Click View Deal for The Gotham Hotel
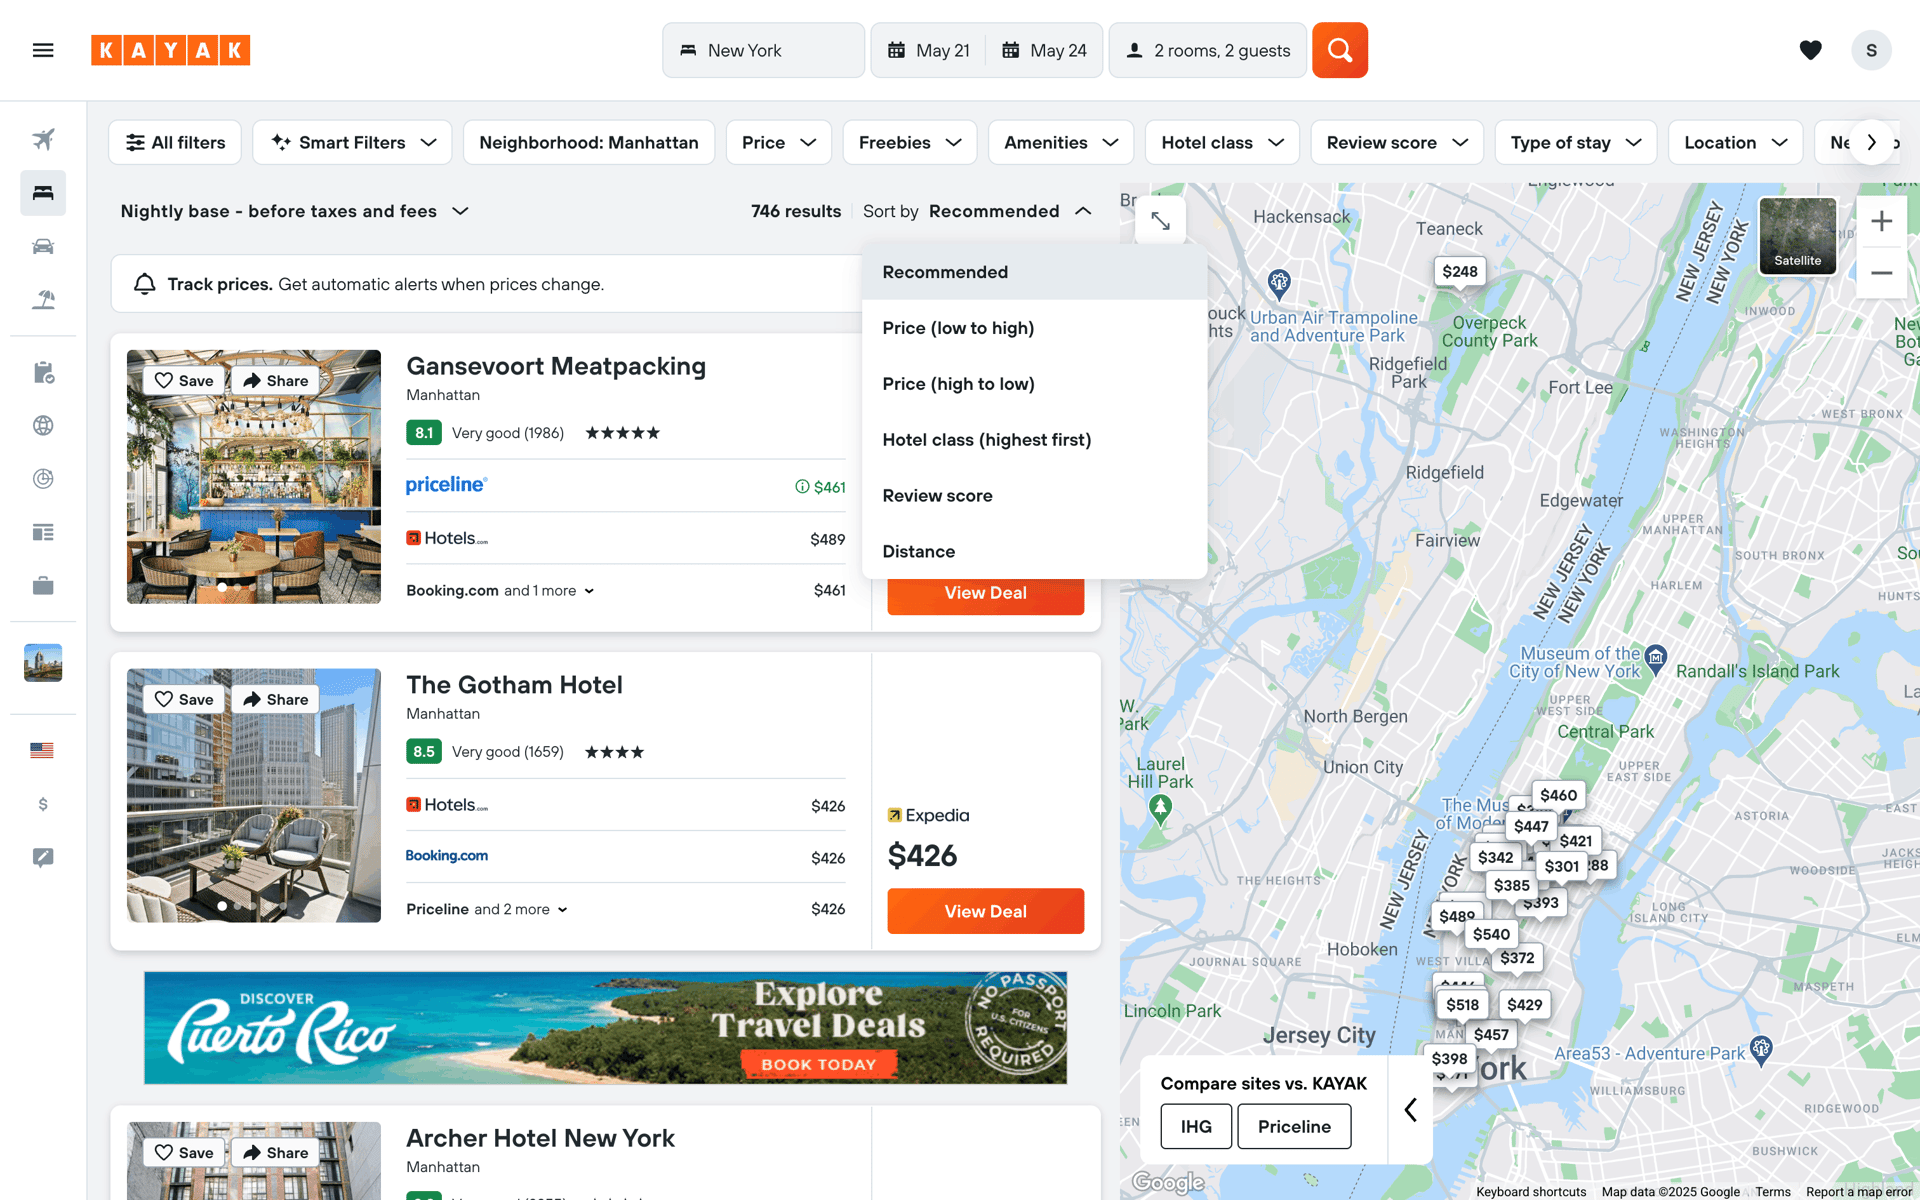The height and width of the screenshot is (1200, 1920). click(x=985, y=911)
